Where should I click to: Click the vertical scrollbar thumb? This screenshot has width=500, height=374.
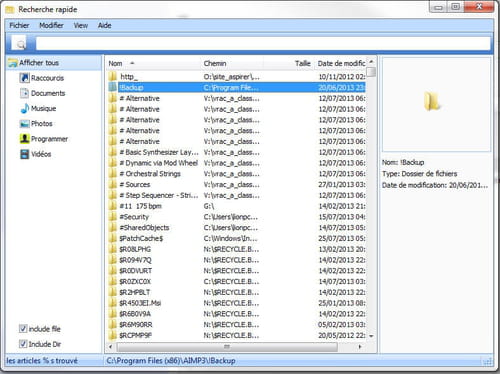point(371,72)
